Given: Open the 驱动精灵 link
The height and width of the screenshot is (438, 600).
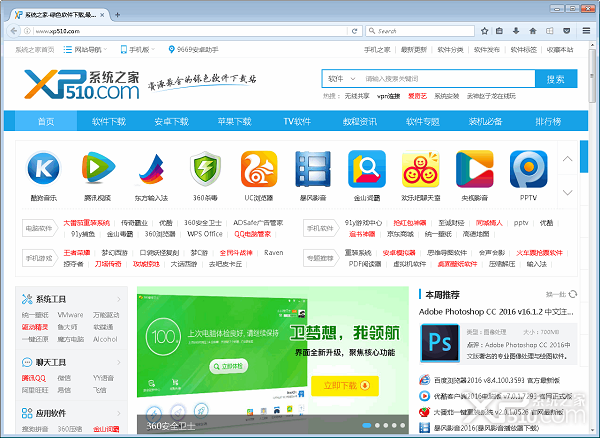Looking at the screenshot, I should tap(35, 327).
